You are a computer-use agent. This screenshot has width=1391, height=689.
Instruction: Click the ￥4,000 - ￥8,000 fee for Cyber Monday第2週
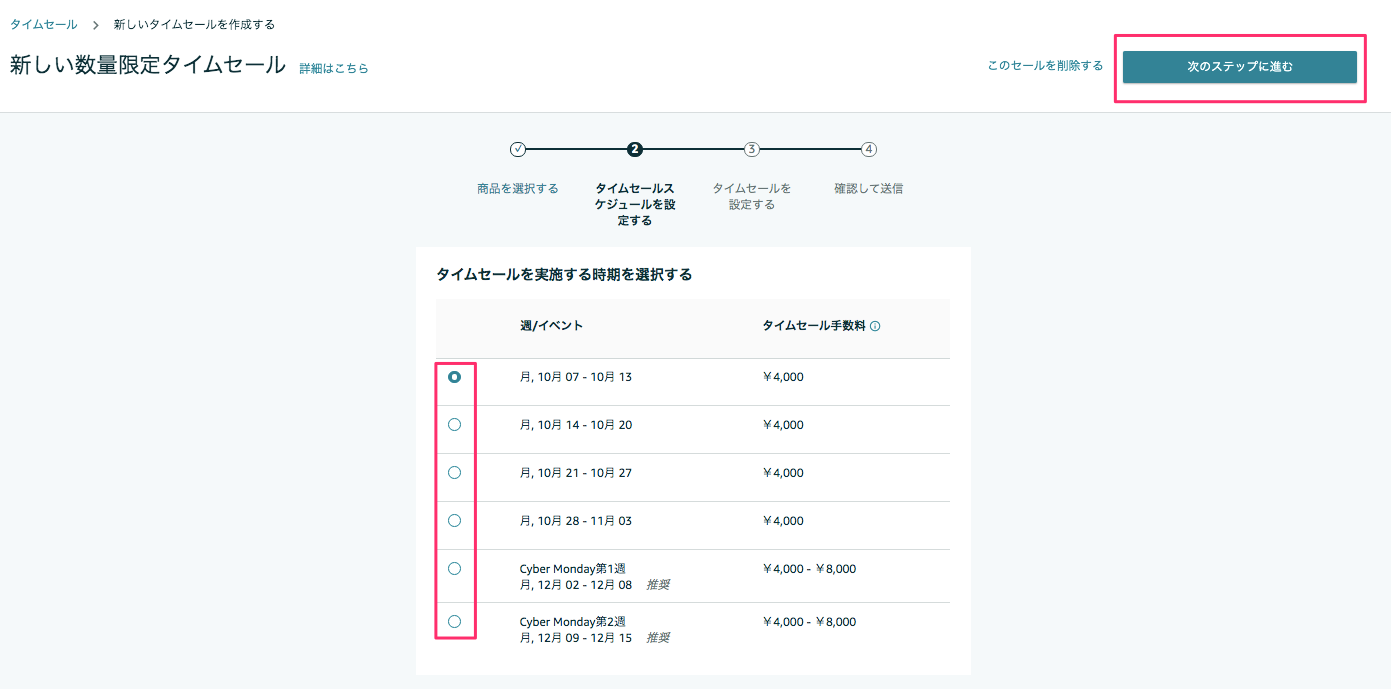[x=809, y=622]
